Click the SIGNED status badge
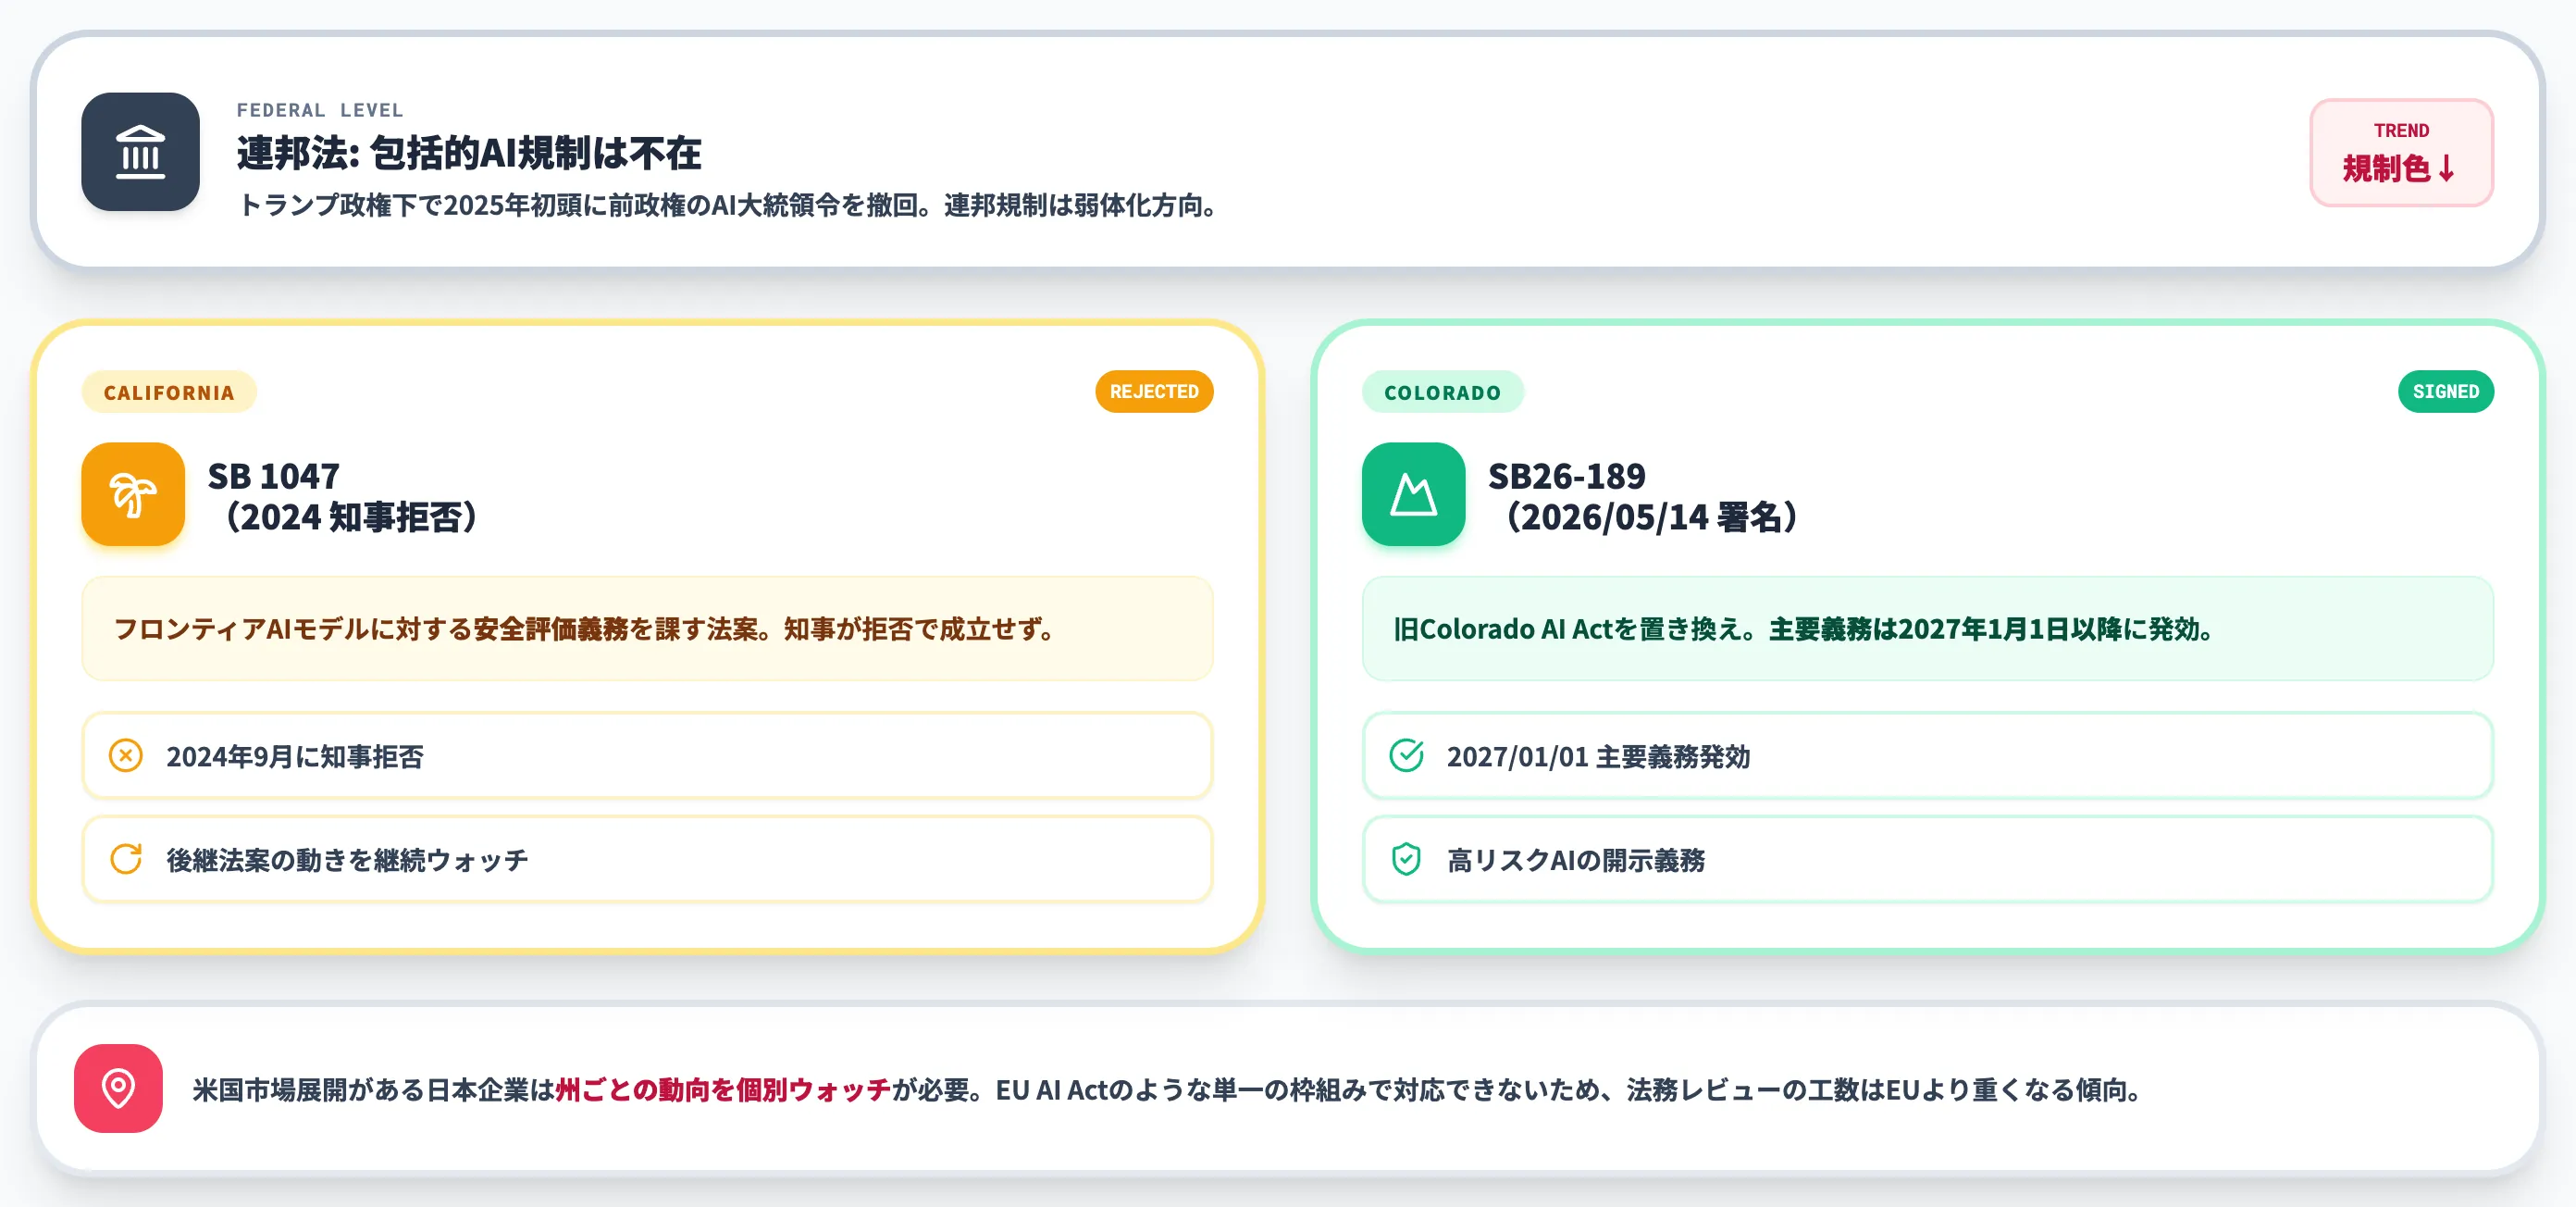Screen dimensions: 2576x1207 click(x=2445, y=391)
